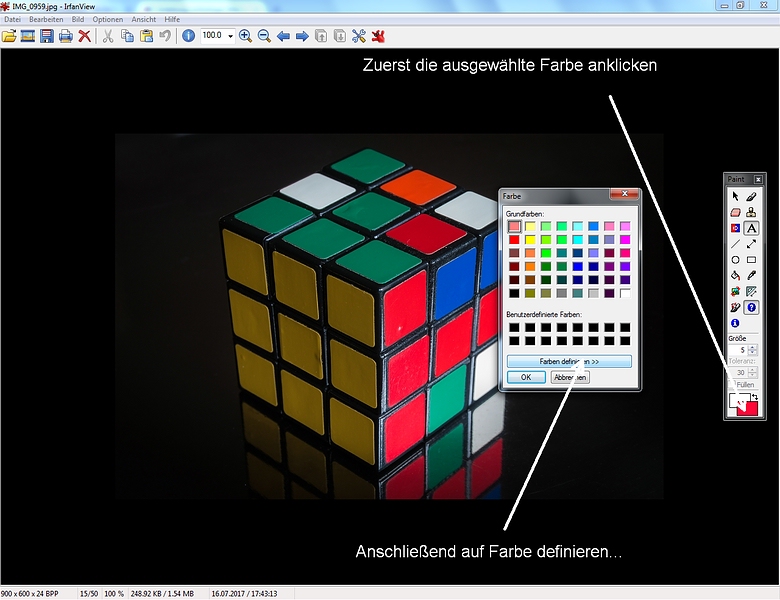Viewport: 780px width, 600px height.
Task: Click Farben definieren >> button
Action: [569, 362]
